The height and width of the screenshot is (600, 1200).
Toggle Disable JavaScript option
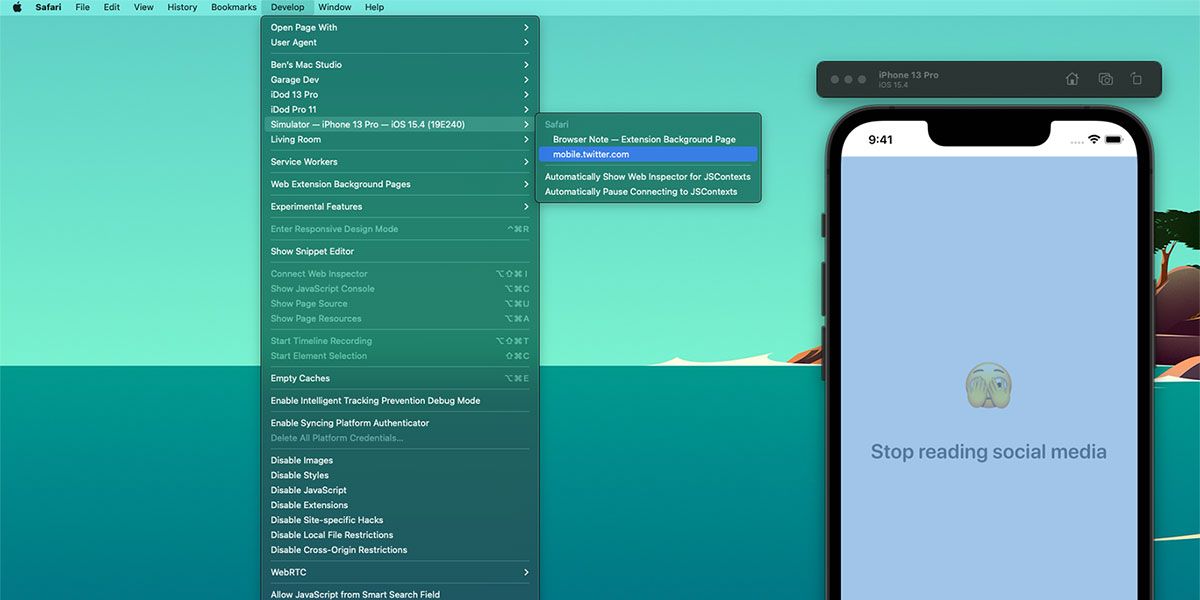400,490
